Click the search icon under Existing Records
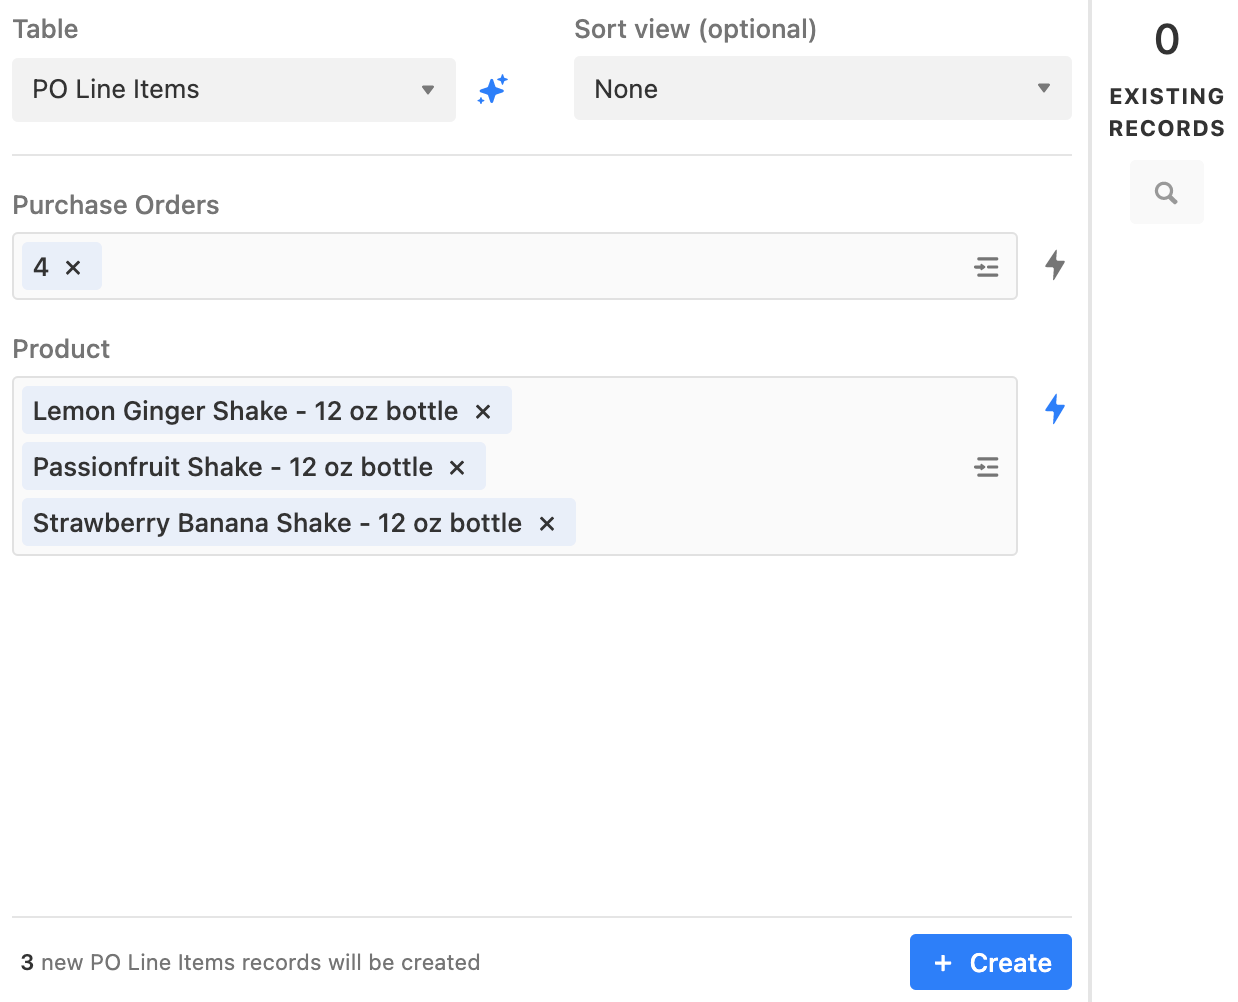This screenshot has height=1002, width=1238. click(1166, 193)
